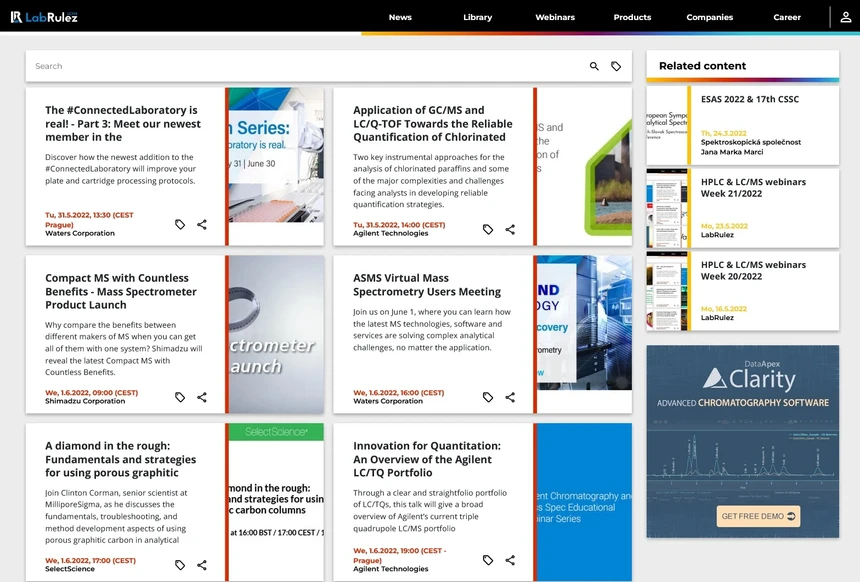Tag the ConnectedLaboratory Part 3 webinar
860x582 pixels.
point(180,224)
